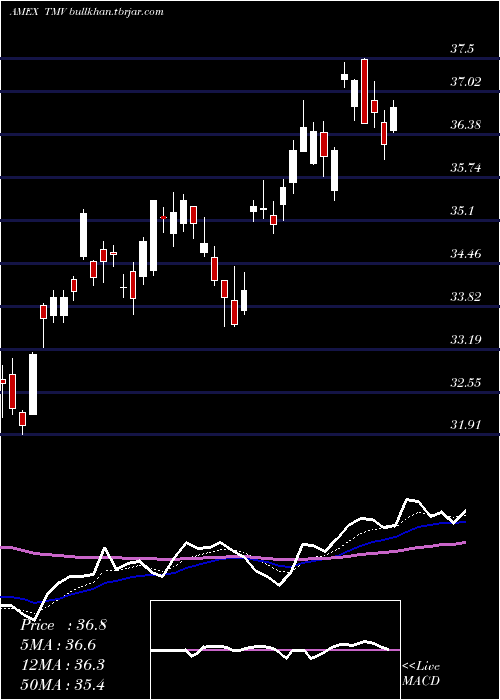This screenshot has width=500, height=700.
Task: Select the 36.38 price axis label
Action: [466, 125]
